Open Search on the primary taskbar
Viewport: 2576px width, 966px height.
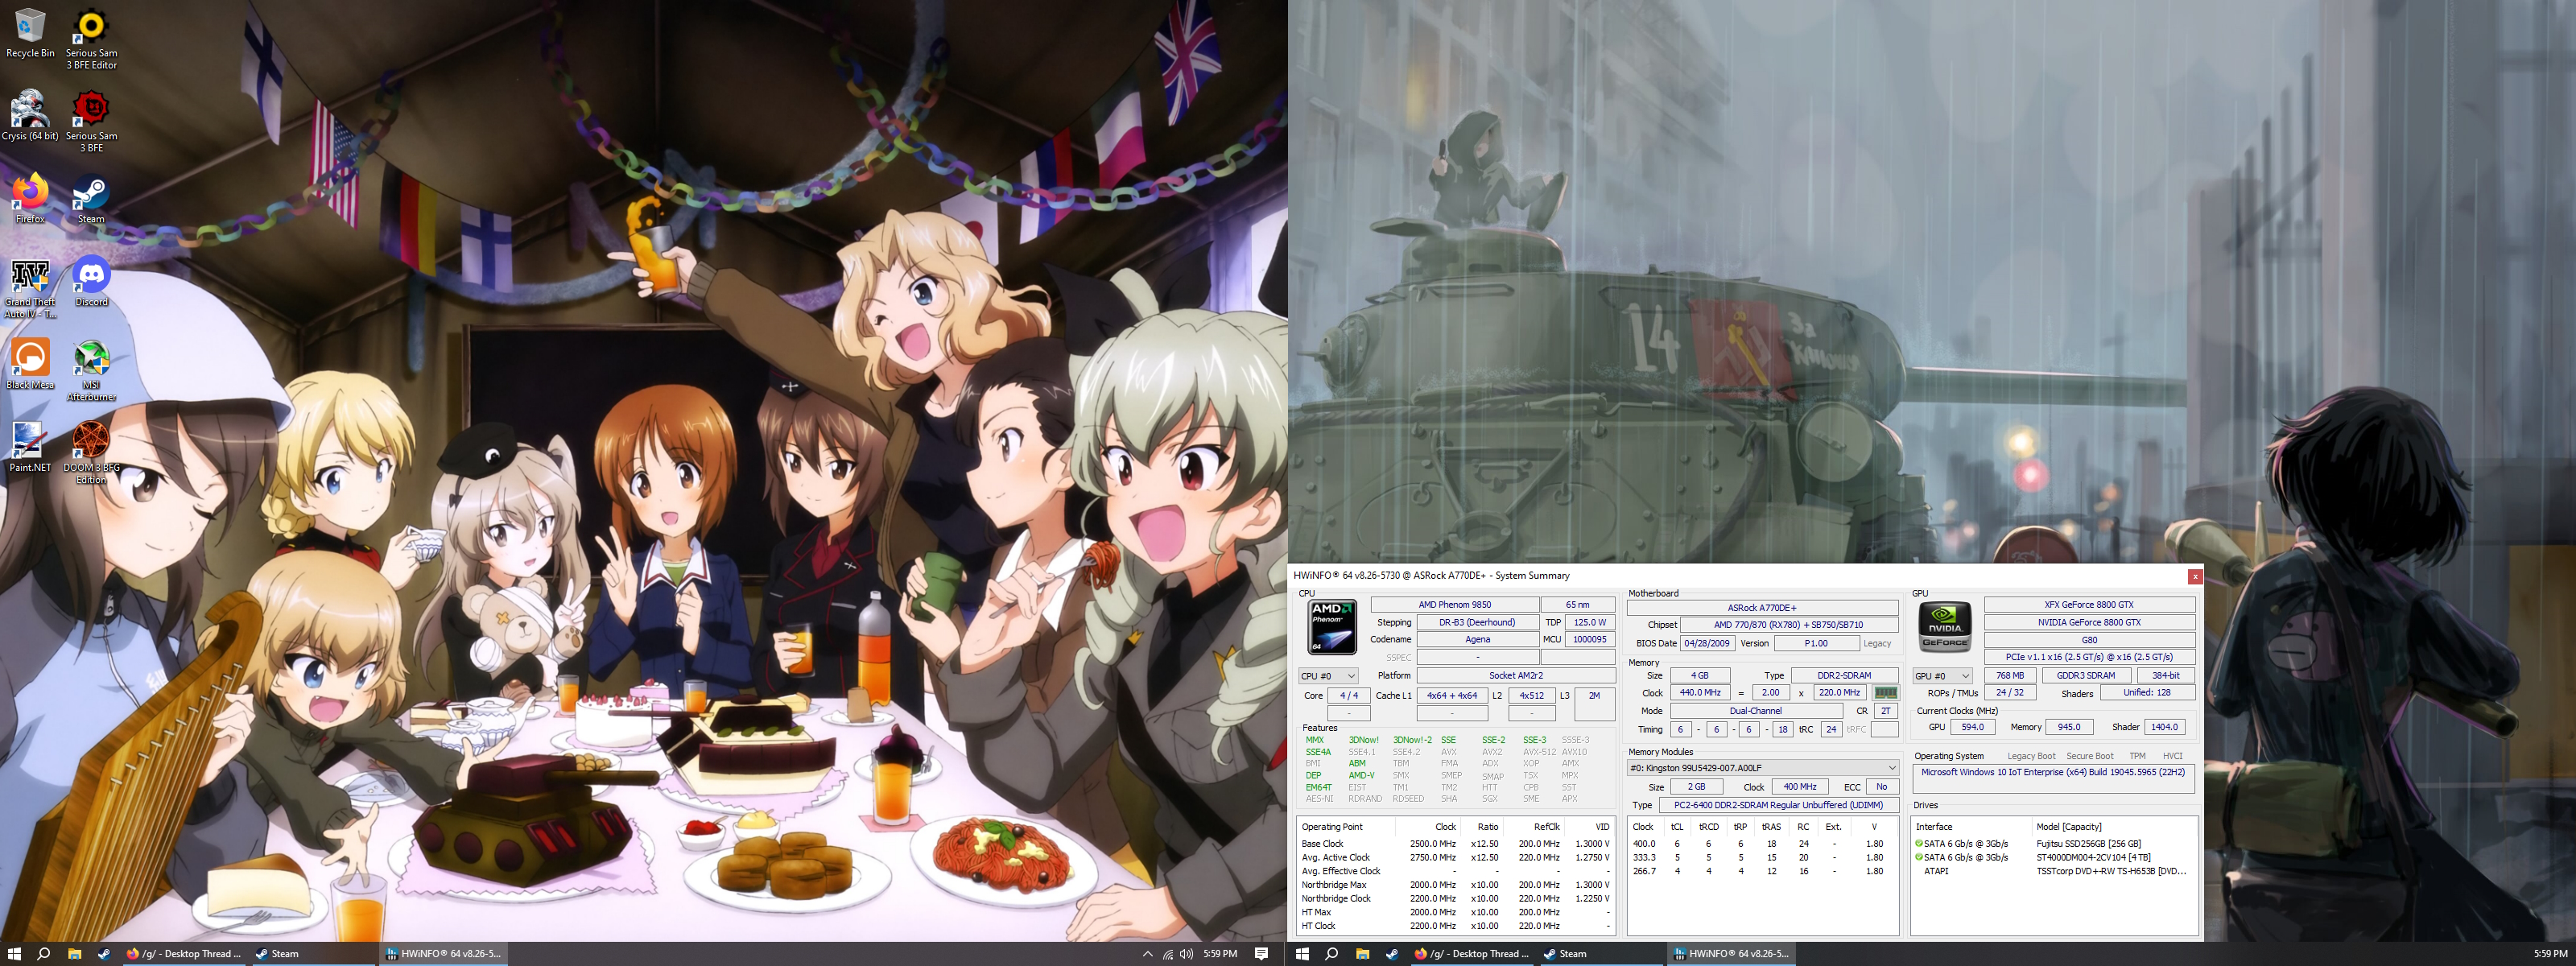coord(44,954)
